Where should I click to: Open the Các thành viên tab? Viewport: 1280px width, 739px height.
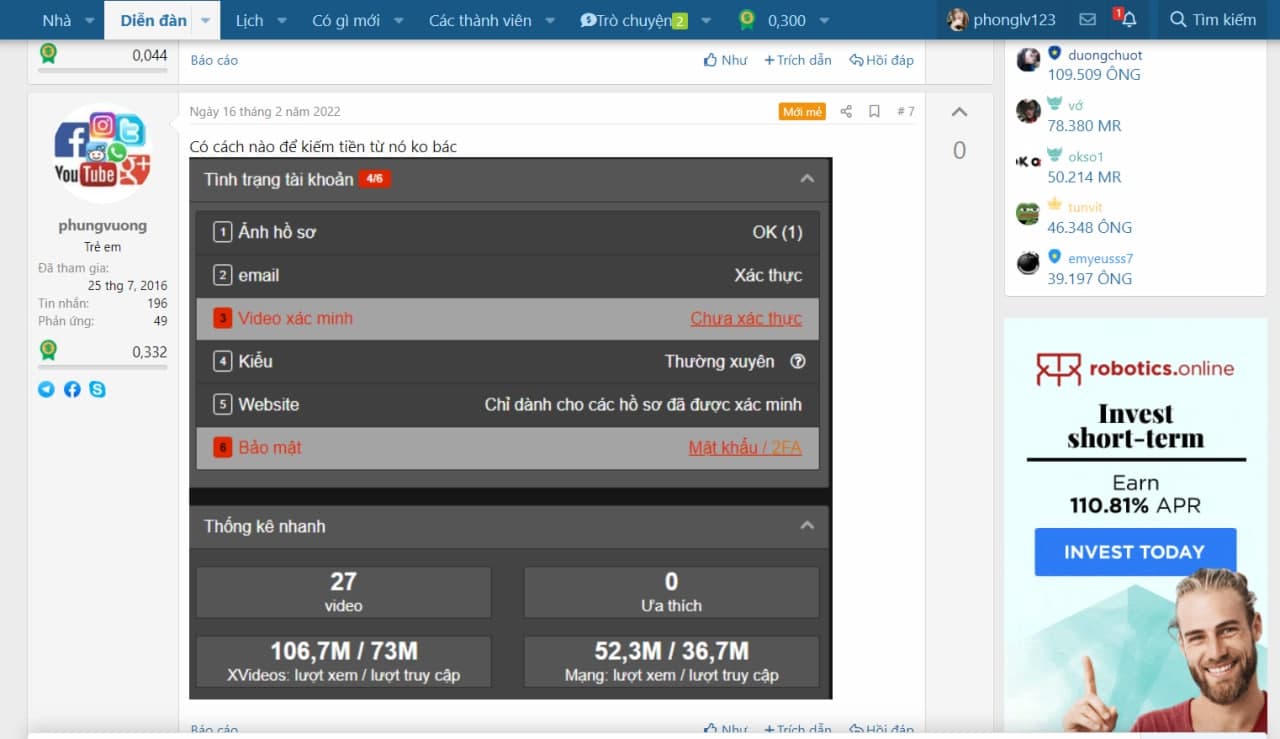(x=480, y=20)
